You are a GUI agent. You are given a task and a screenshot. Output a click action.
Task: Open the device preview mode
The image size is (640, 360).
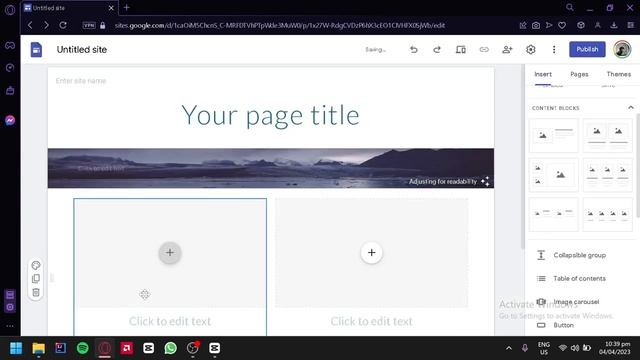click(460, 49)
